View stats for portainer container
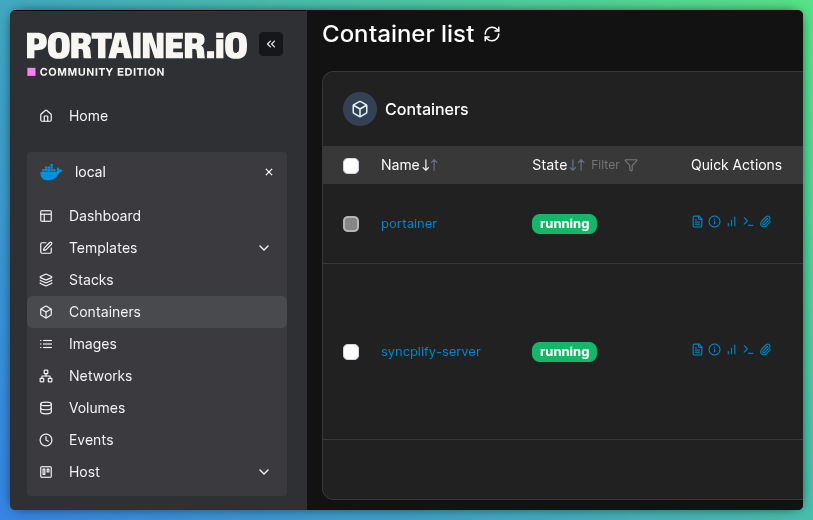The width and height of the screenshot is (813, 520). click(731, 222)
